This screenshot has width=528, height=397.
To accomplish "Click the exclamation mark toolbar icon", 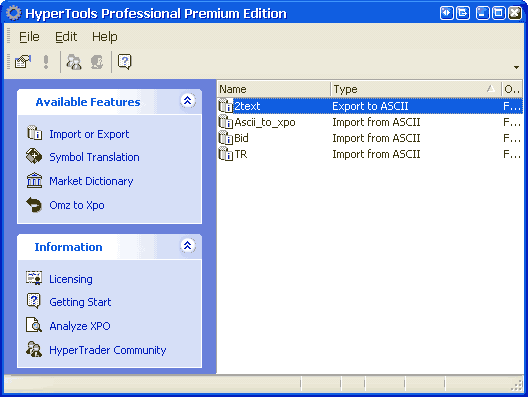I will (46, 62).
